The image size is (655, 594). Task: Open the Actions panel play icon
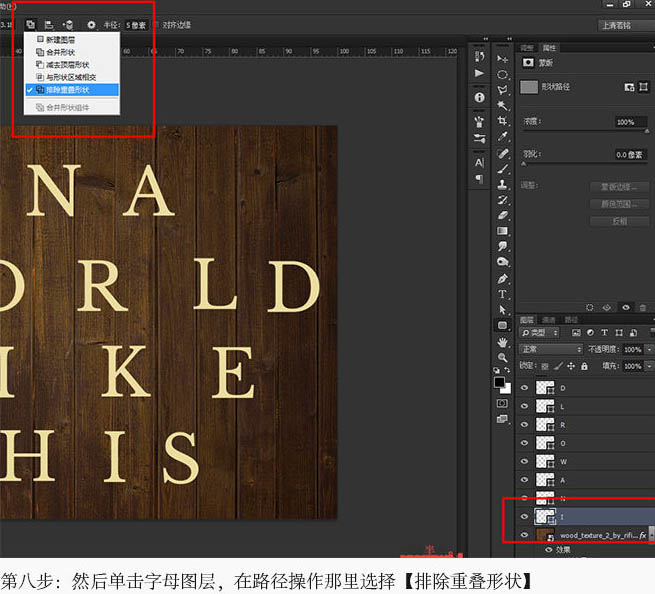[x=479, y=73]
